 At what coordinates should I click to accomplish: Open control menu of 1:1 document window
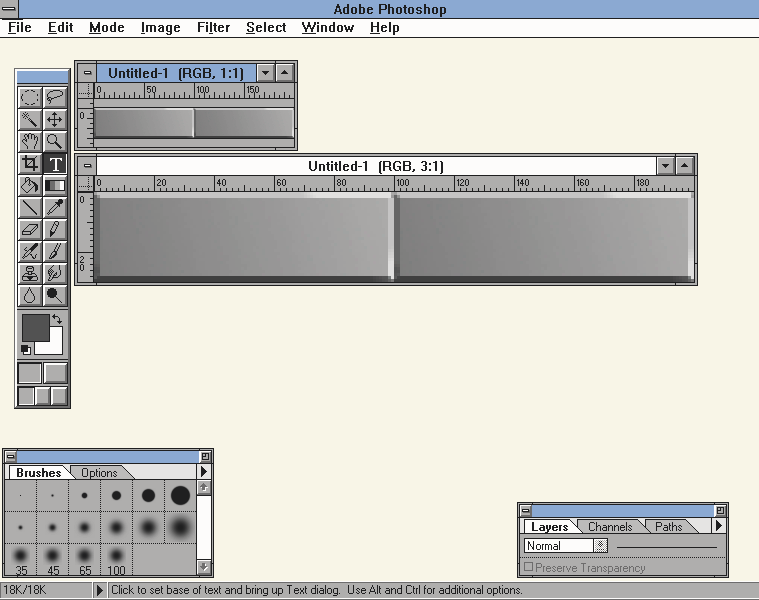coord(87,73)
